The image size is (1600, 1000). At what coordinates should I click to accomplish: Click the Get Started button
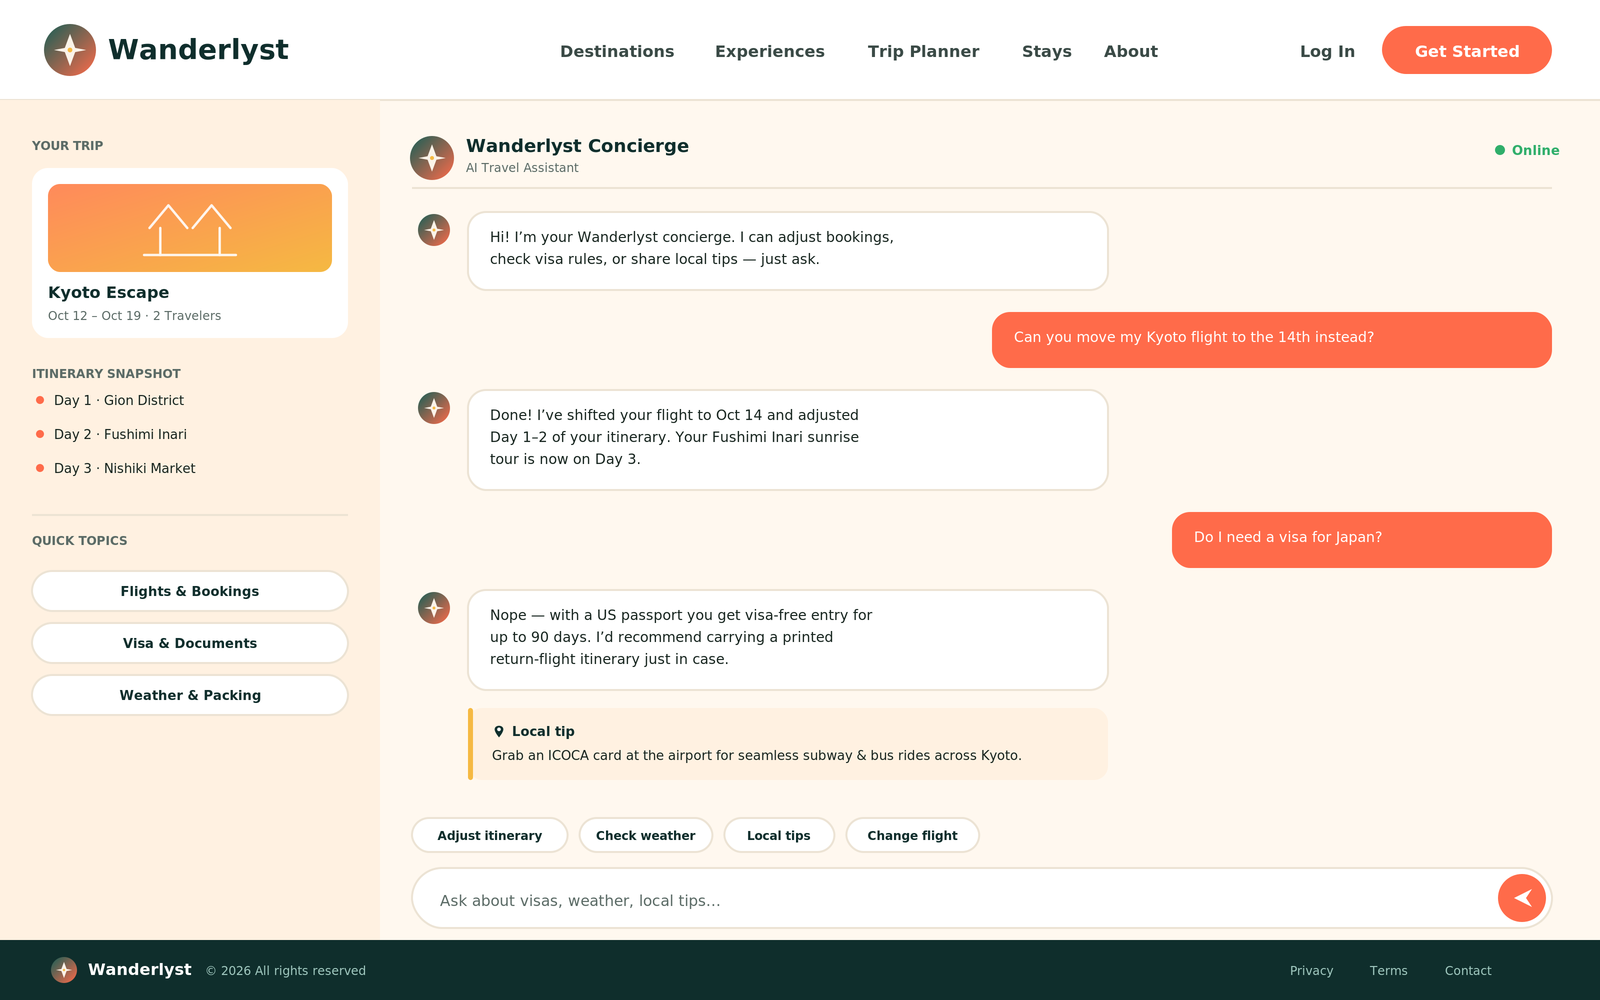[x=1467, y=50]
